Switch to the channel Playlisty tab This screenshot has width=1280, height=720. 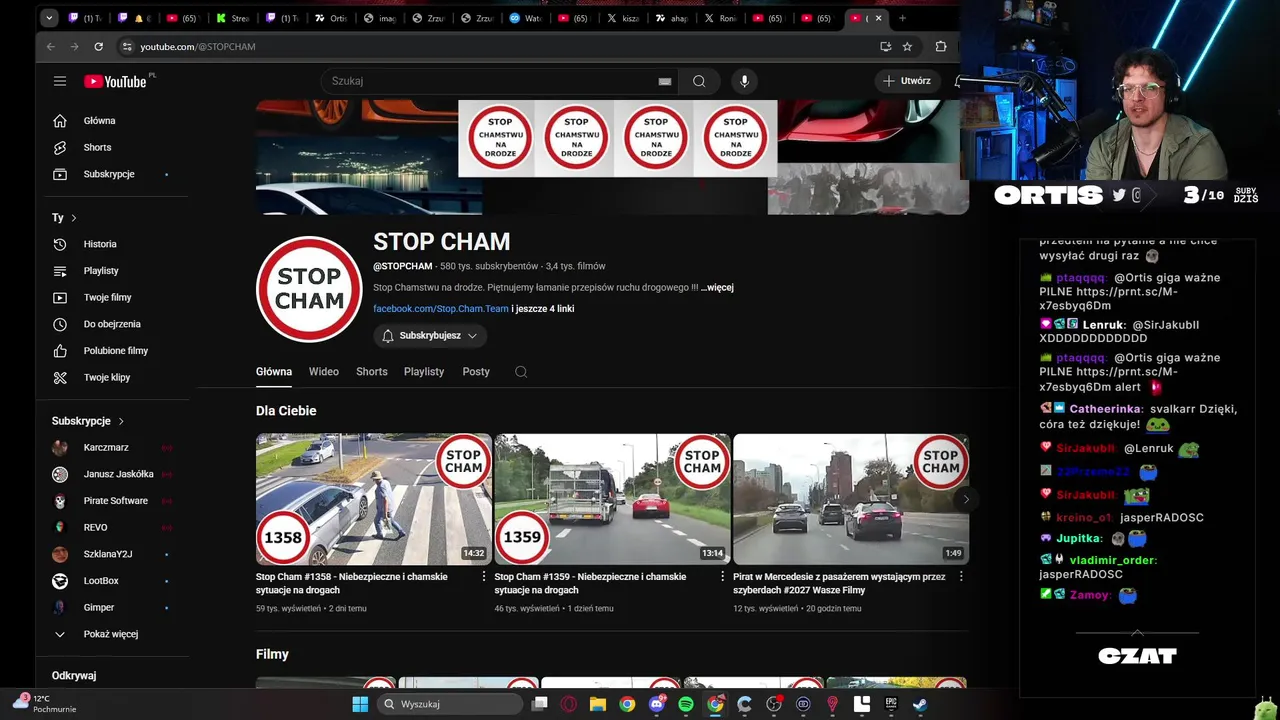pos(424,372)
